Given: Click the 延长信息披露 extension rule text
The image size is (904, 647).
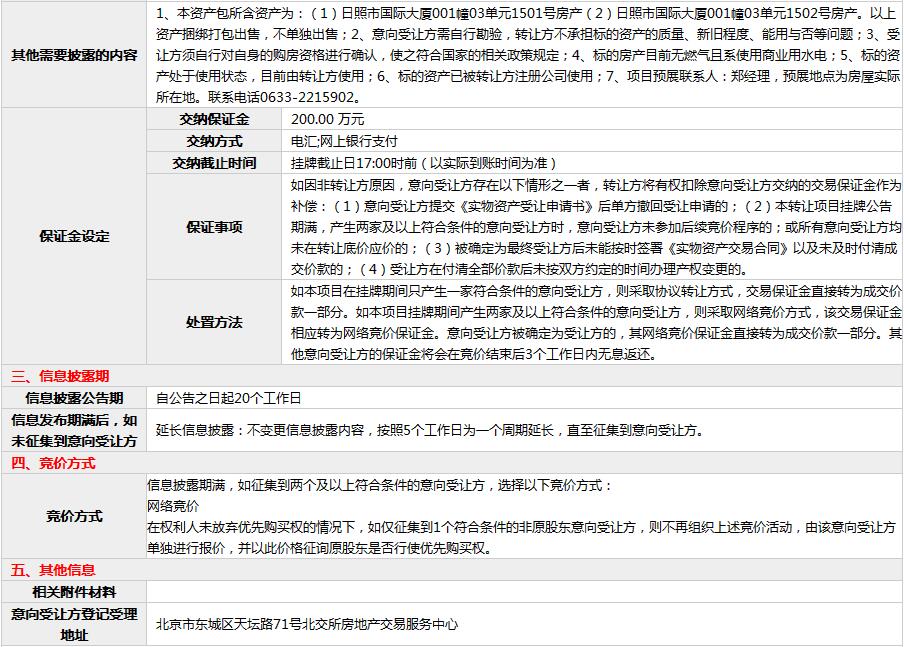Looking at the screenshot, I should click(x=429, y=431).
